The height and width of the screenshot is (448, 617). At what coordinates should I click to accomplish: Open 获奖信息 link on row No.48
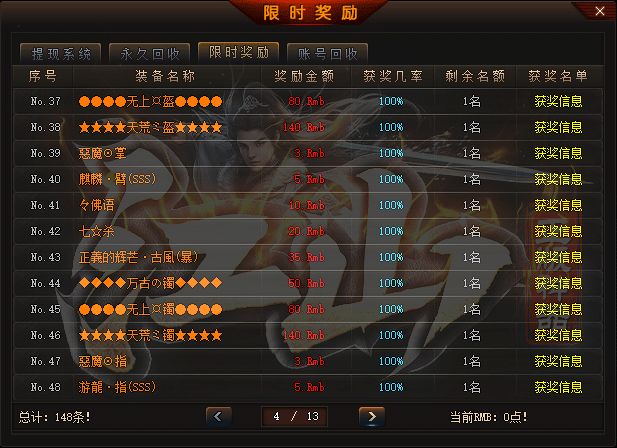[558, 387]
